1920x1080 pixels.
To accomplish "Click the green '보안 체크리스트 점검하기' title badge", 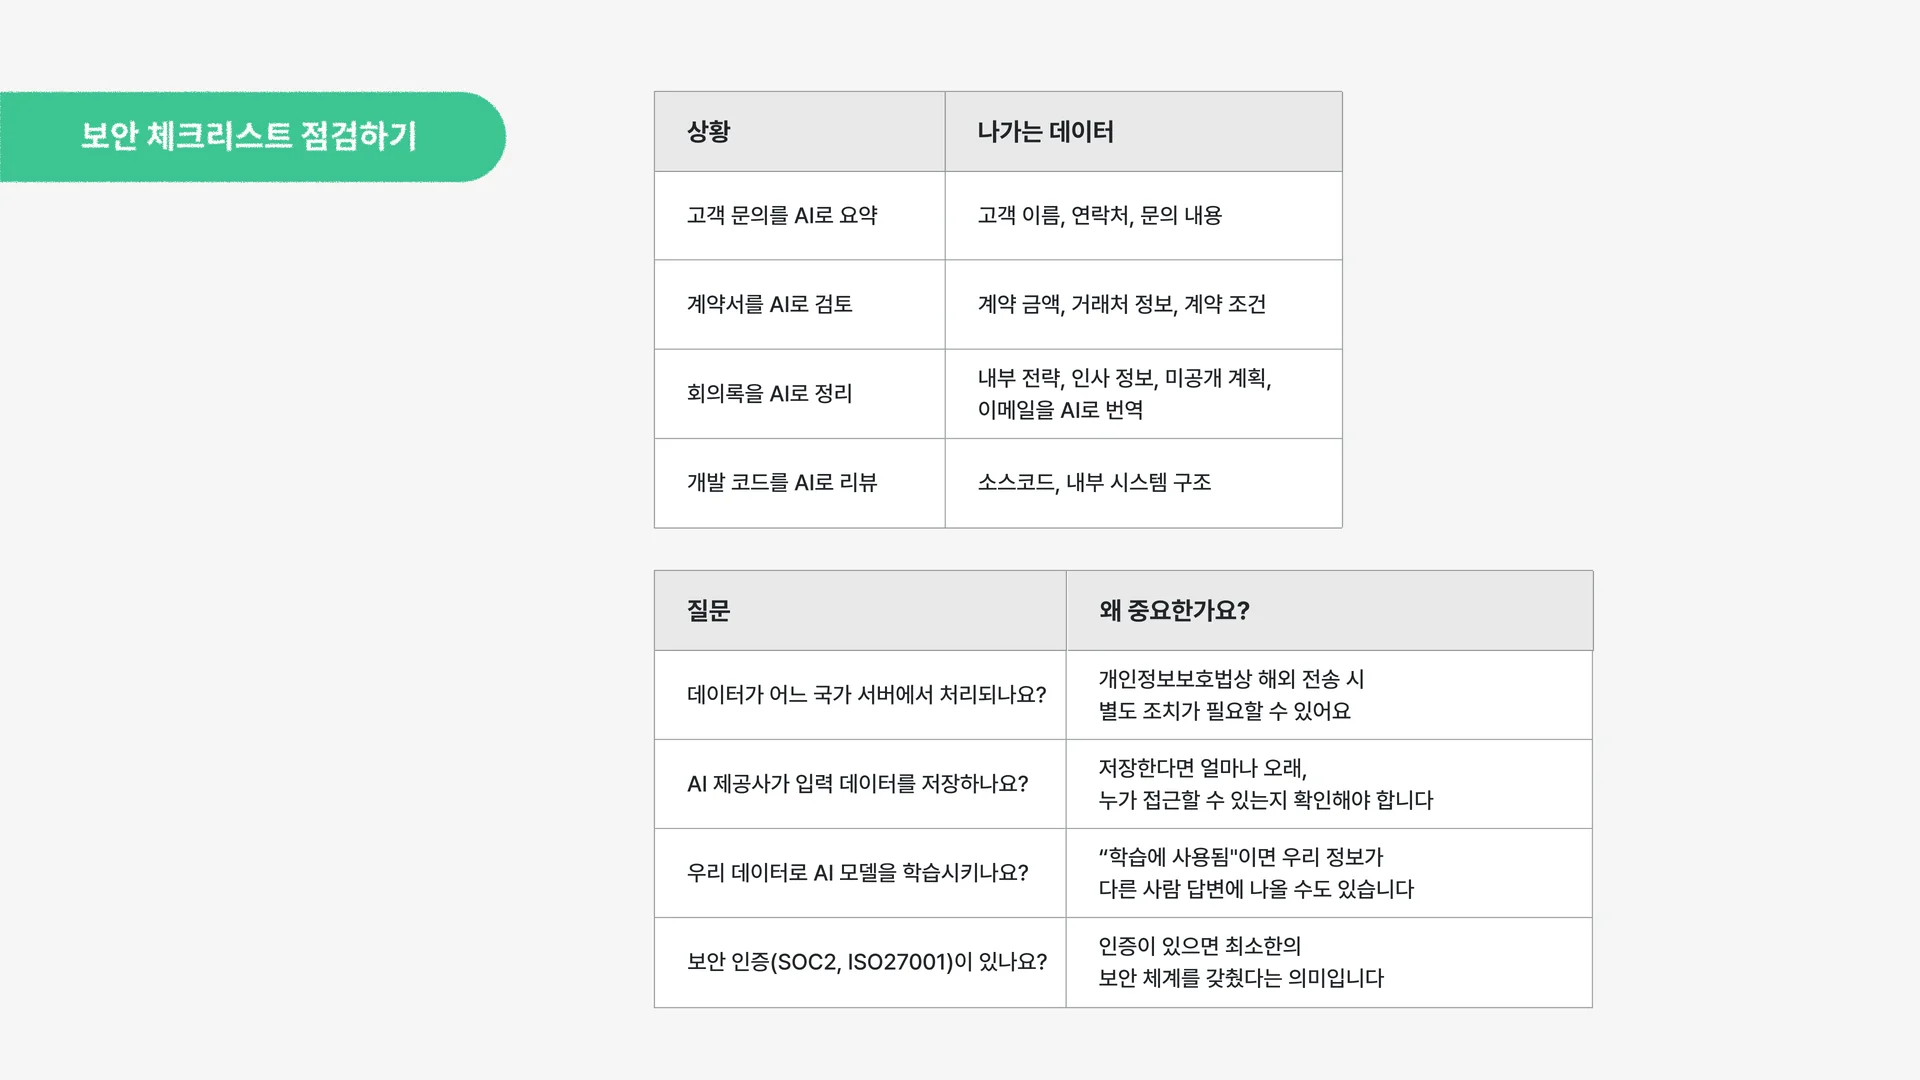I will (250, 137).
